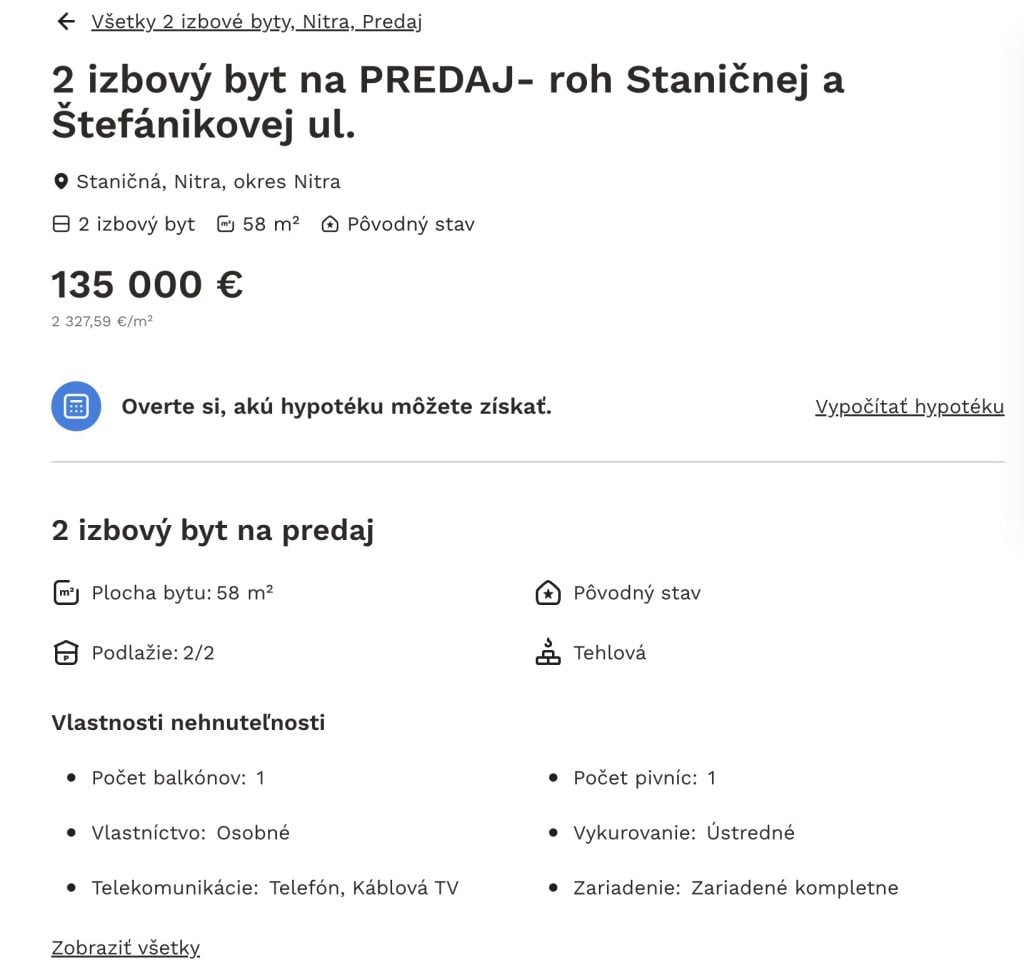Select the Vykurovanie Ústredné list entry
Image resolution: width=1024 pixels, height=975 pixels.
click(x=684, y=832)
